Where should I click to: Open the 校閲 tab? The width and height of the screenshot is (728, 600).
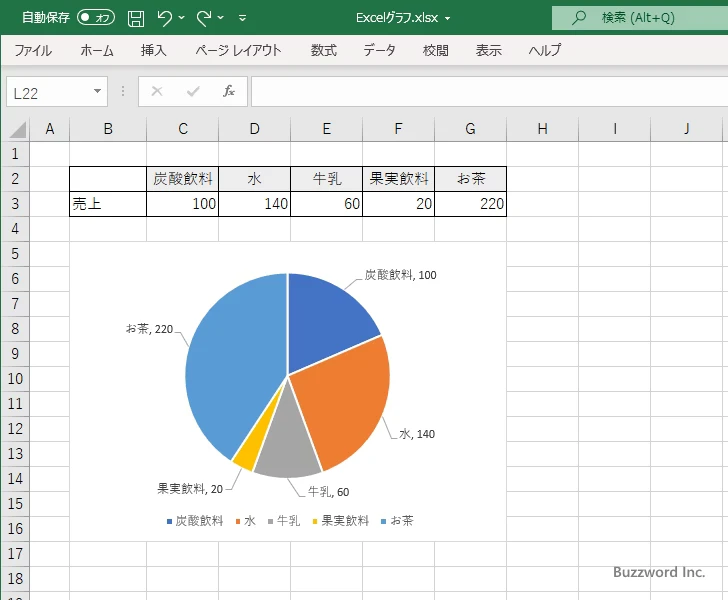click(x=436, y=50)
